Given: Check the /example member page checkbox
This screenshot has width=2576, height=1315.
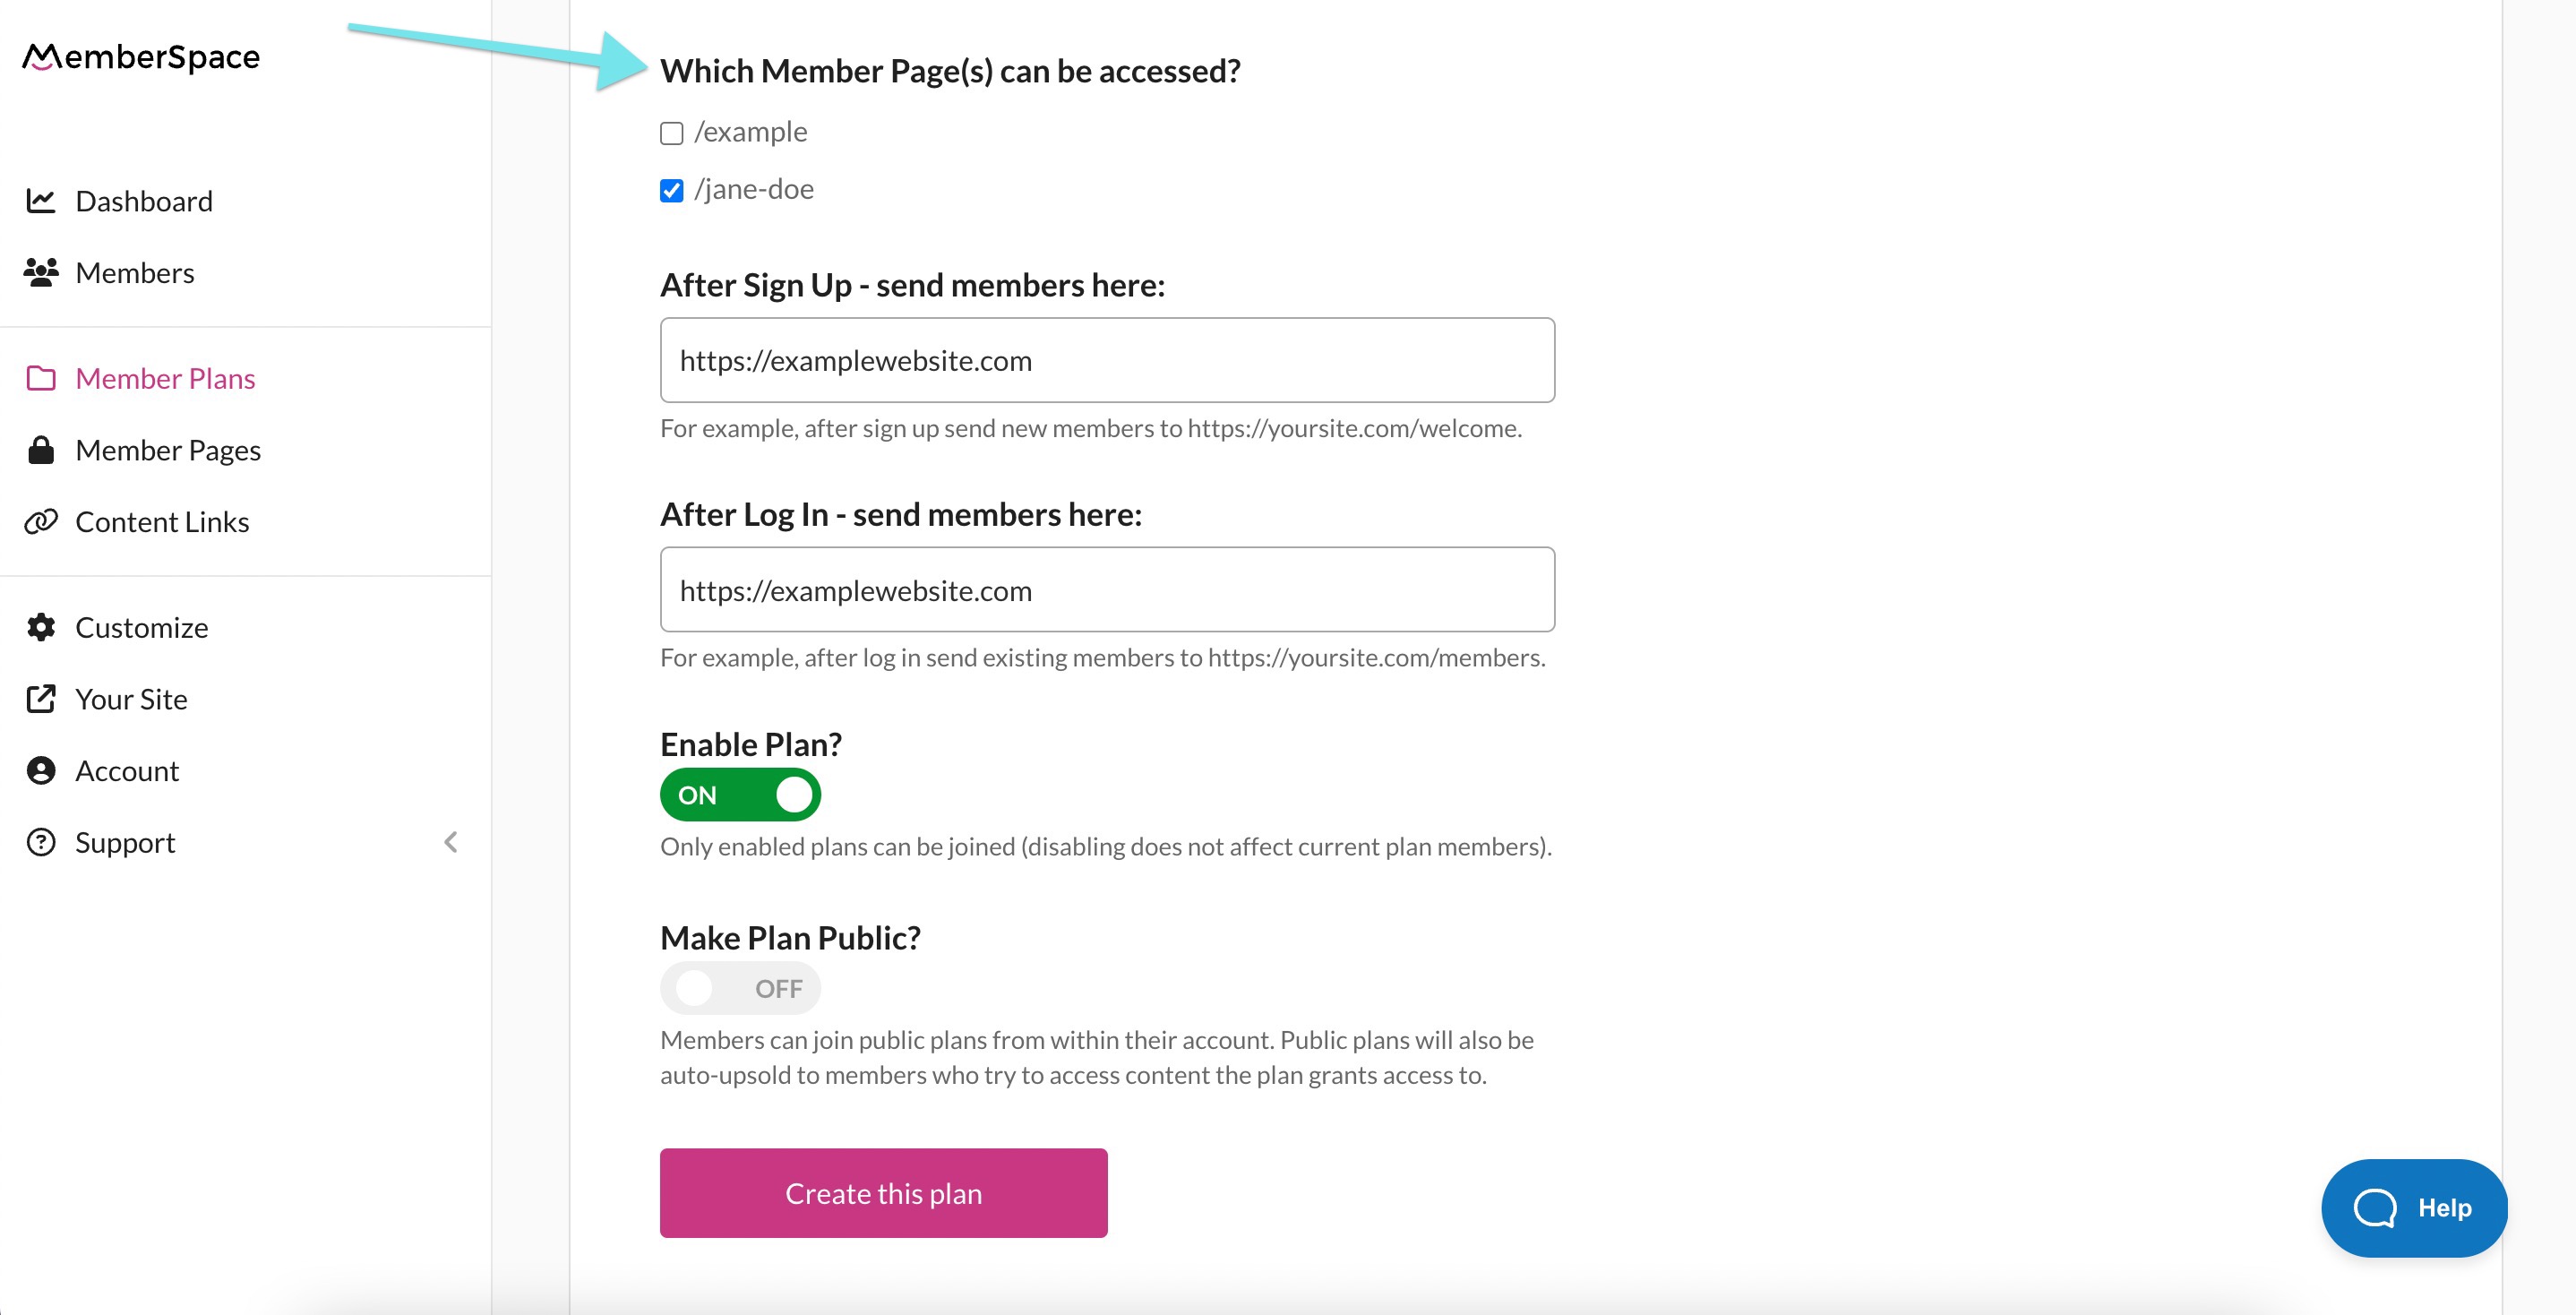Looking at the screenshot, I should (671, 132).
